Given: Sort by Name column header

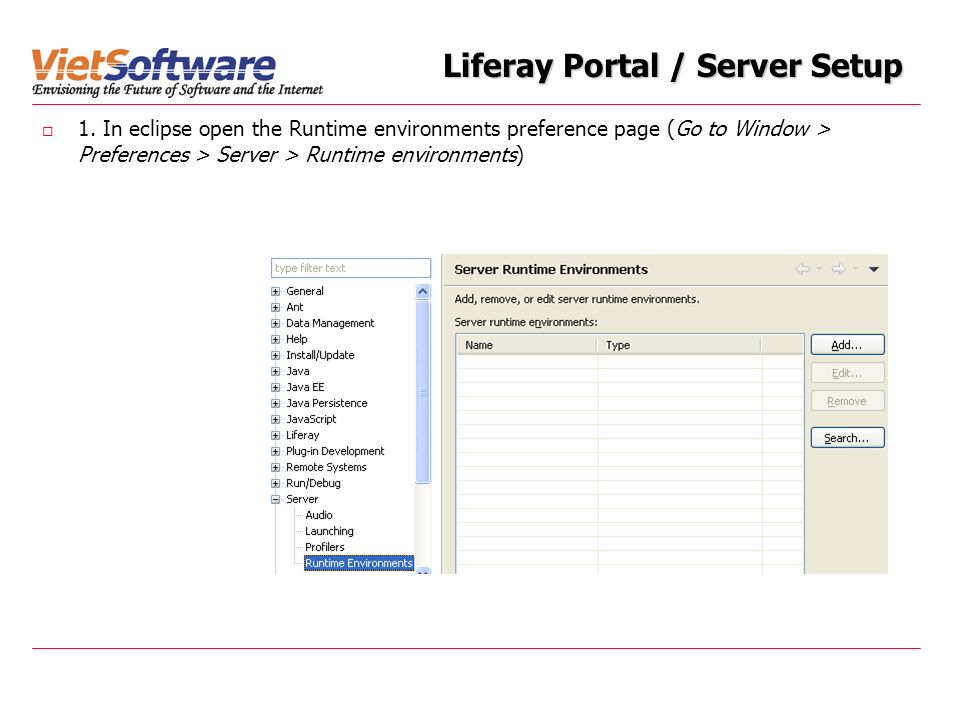Looking at the screenshot, I should 527,345.
